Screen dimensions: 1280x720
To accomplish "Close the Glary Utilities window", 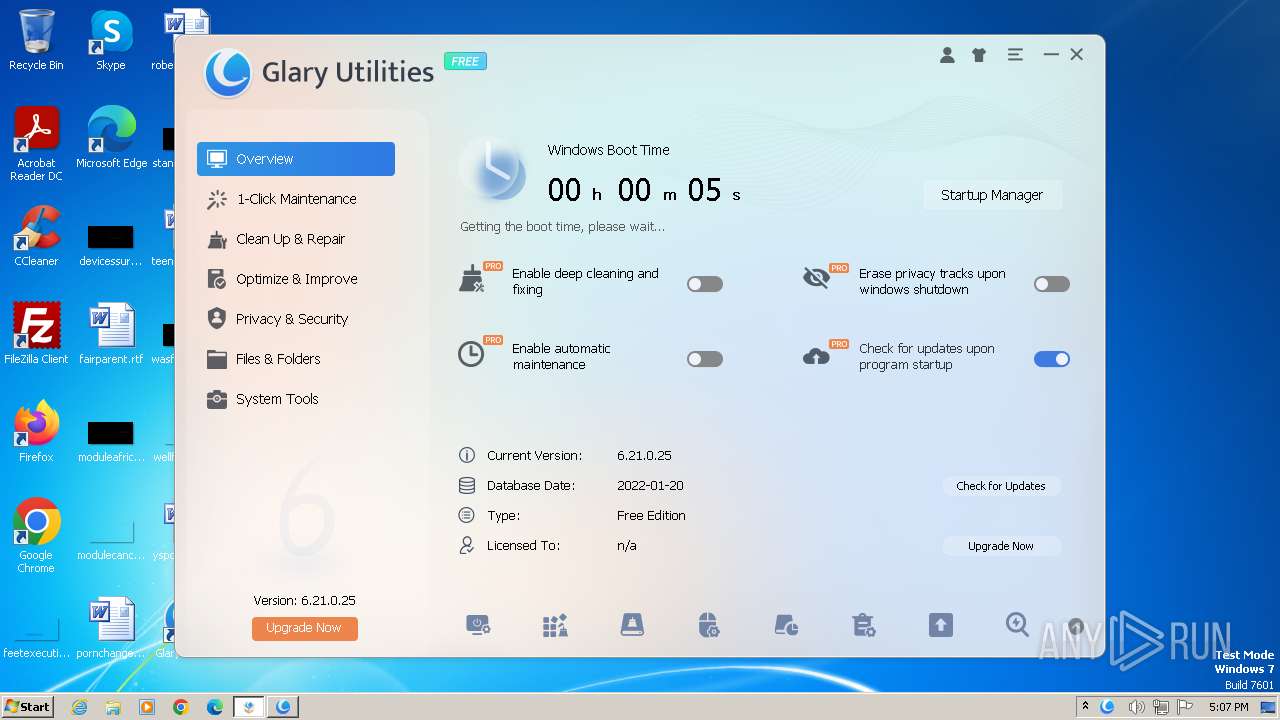I will pyautogui.click(x=1077, y=55).
